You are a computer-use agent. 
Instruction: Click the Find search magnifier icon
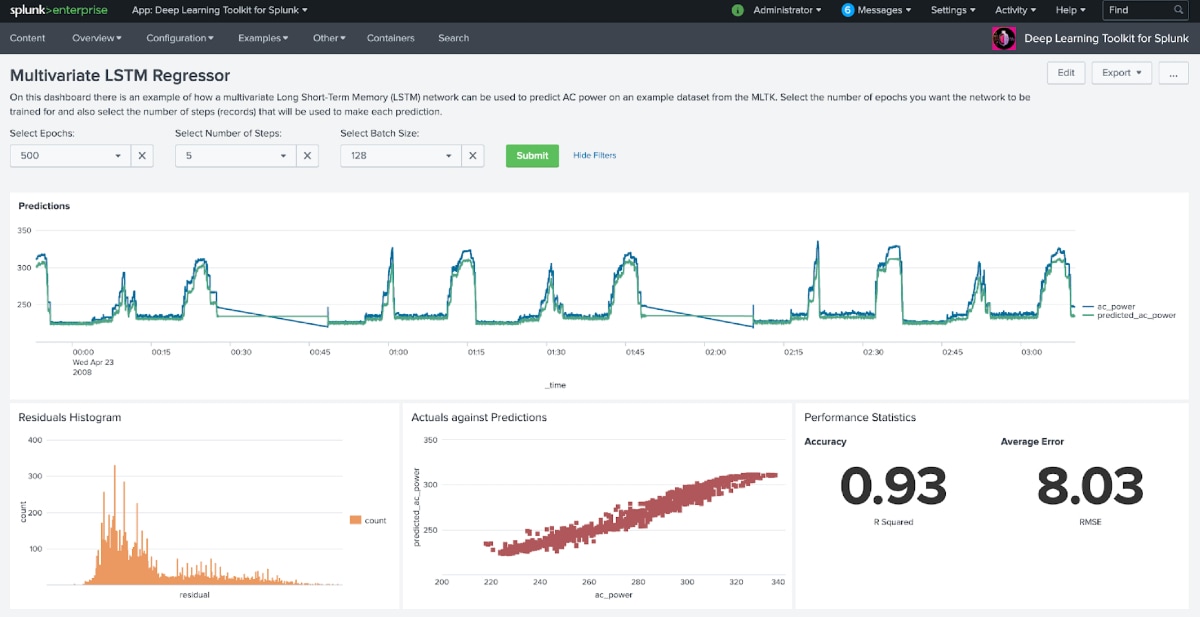coord(1179,10)
